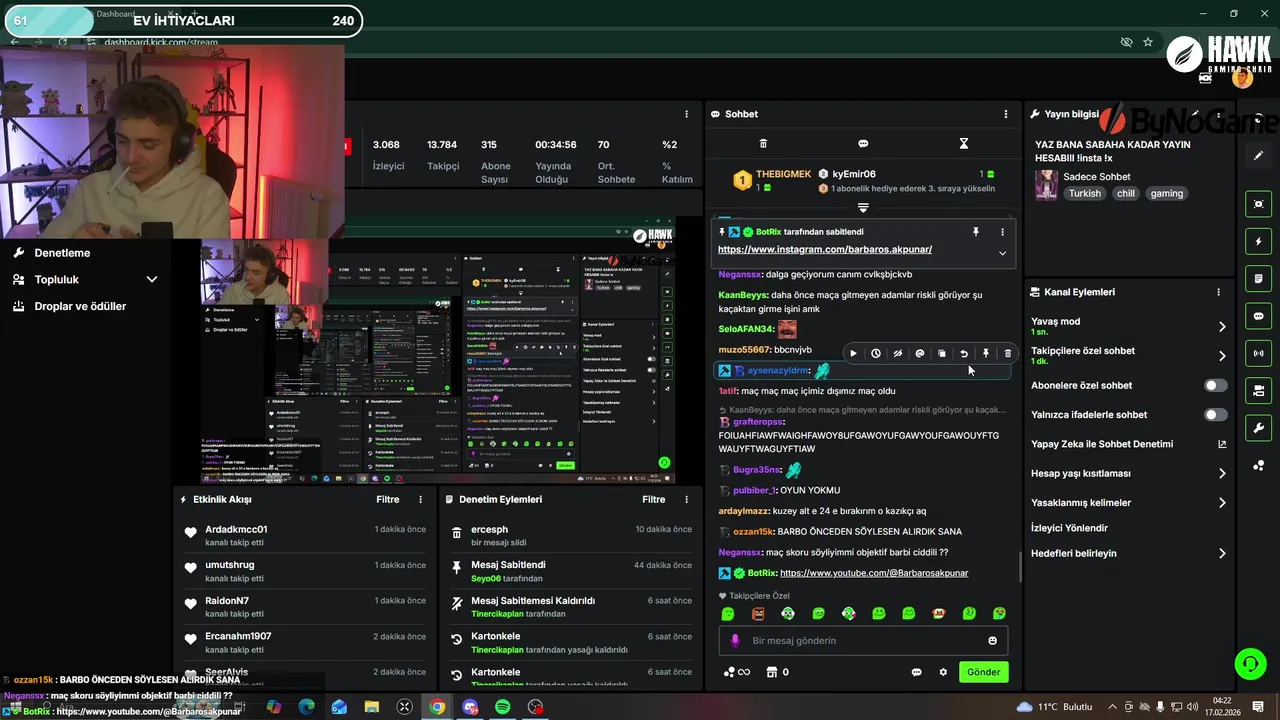Expand Yasaklanmış kelimeler arrow
Screen dimensions: 1280x720
(x=1222, y=502)
